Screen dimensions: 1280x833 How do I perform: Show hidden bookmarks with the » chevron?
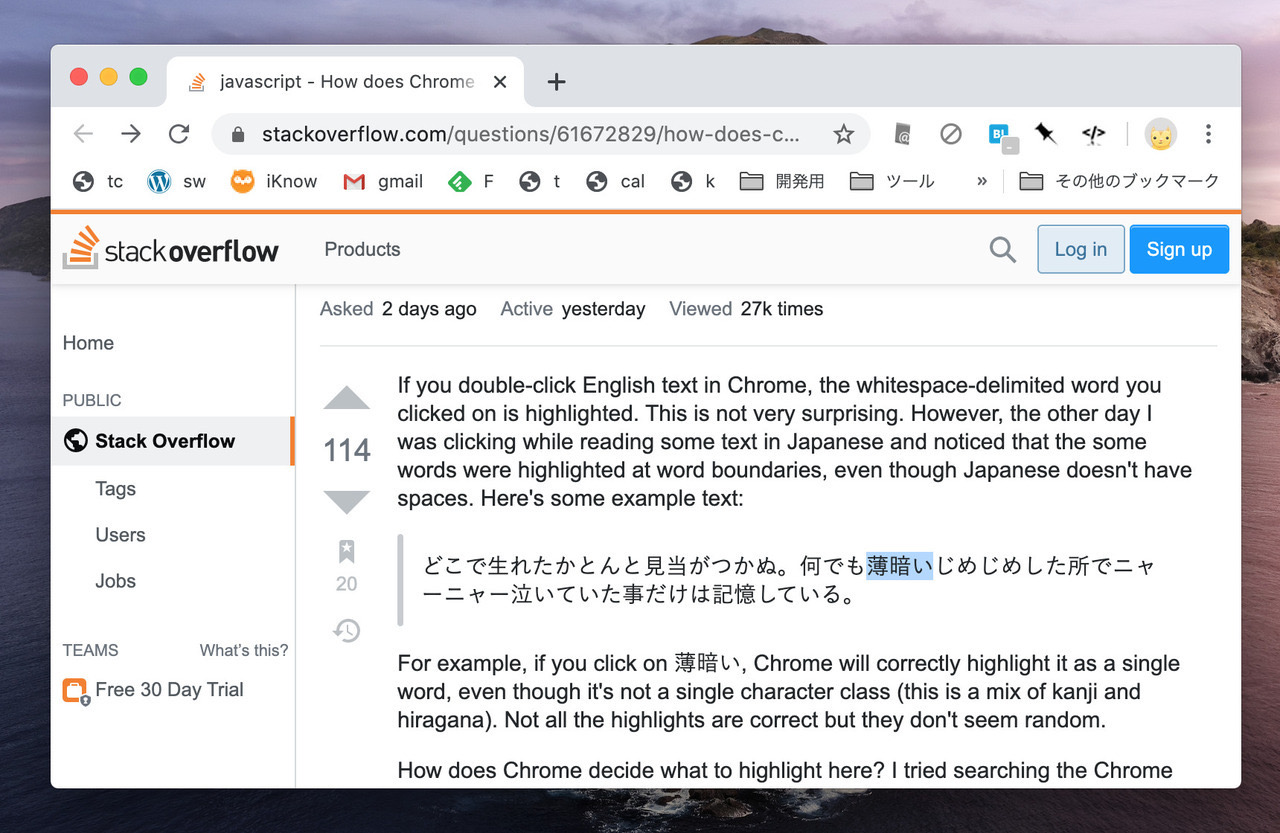pyautogui.click(x=982, y=181)
